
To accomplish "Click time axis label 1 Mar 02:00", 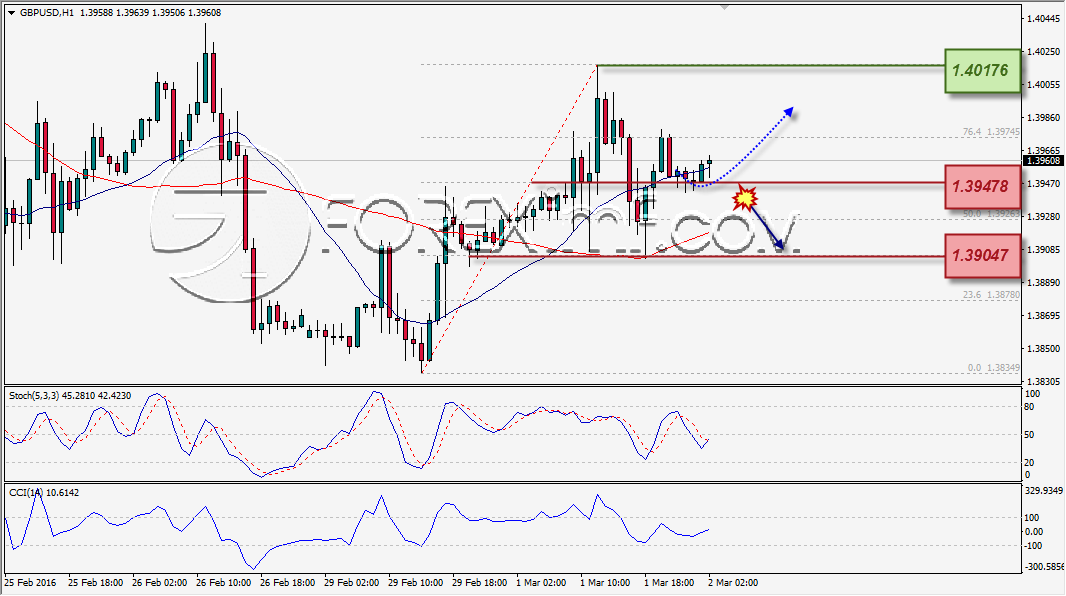I will tap(541, 583).
